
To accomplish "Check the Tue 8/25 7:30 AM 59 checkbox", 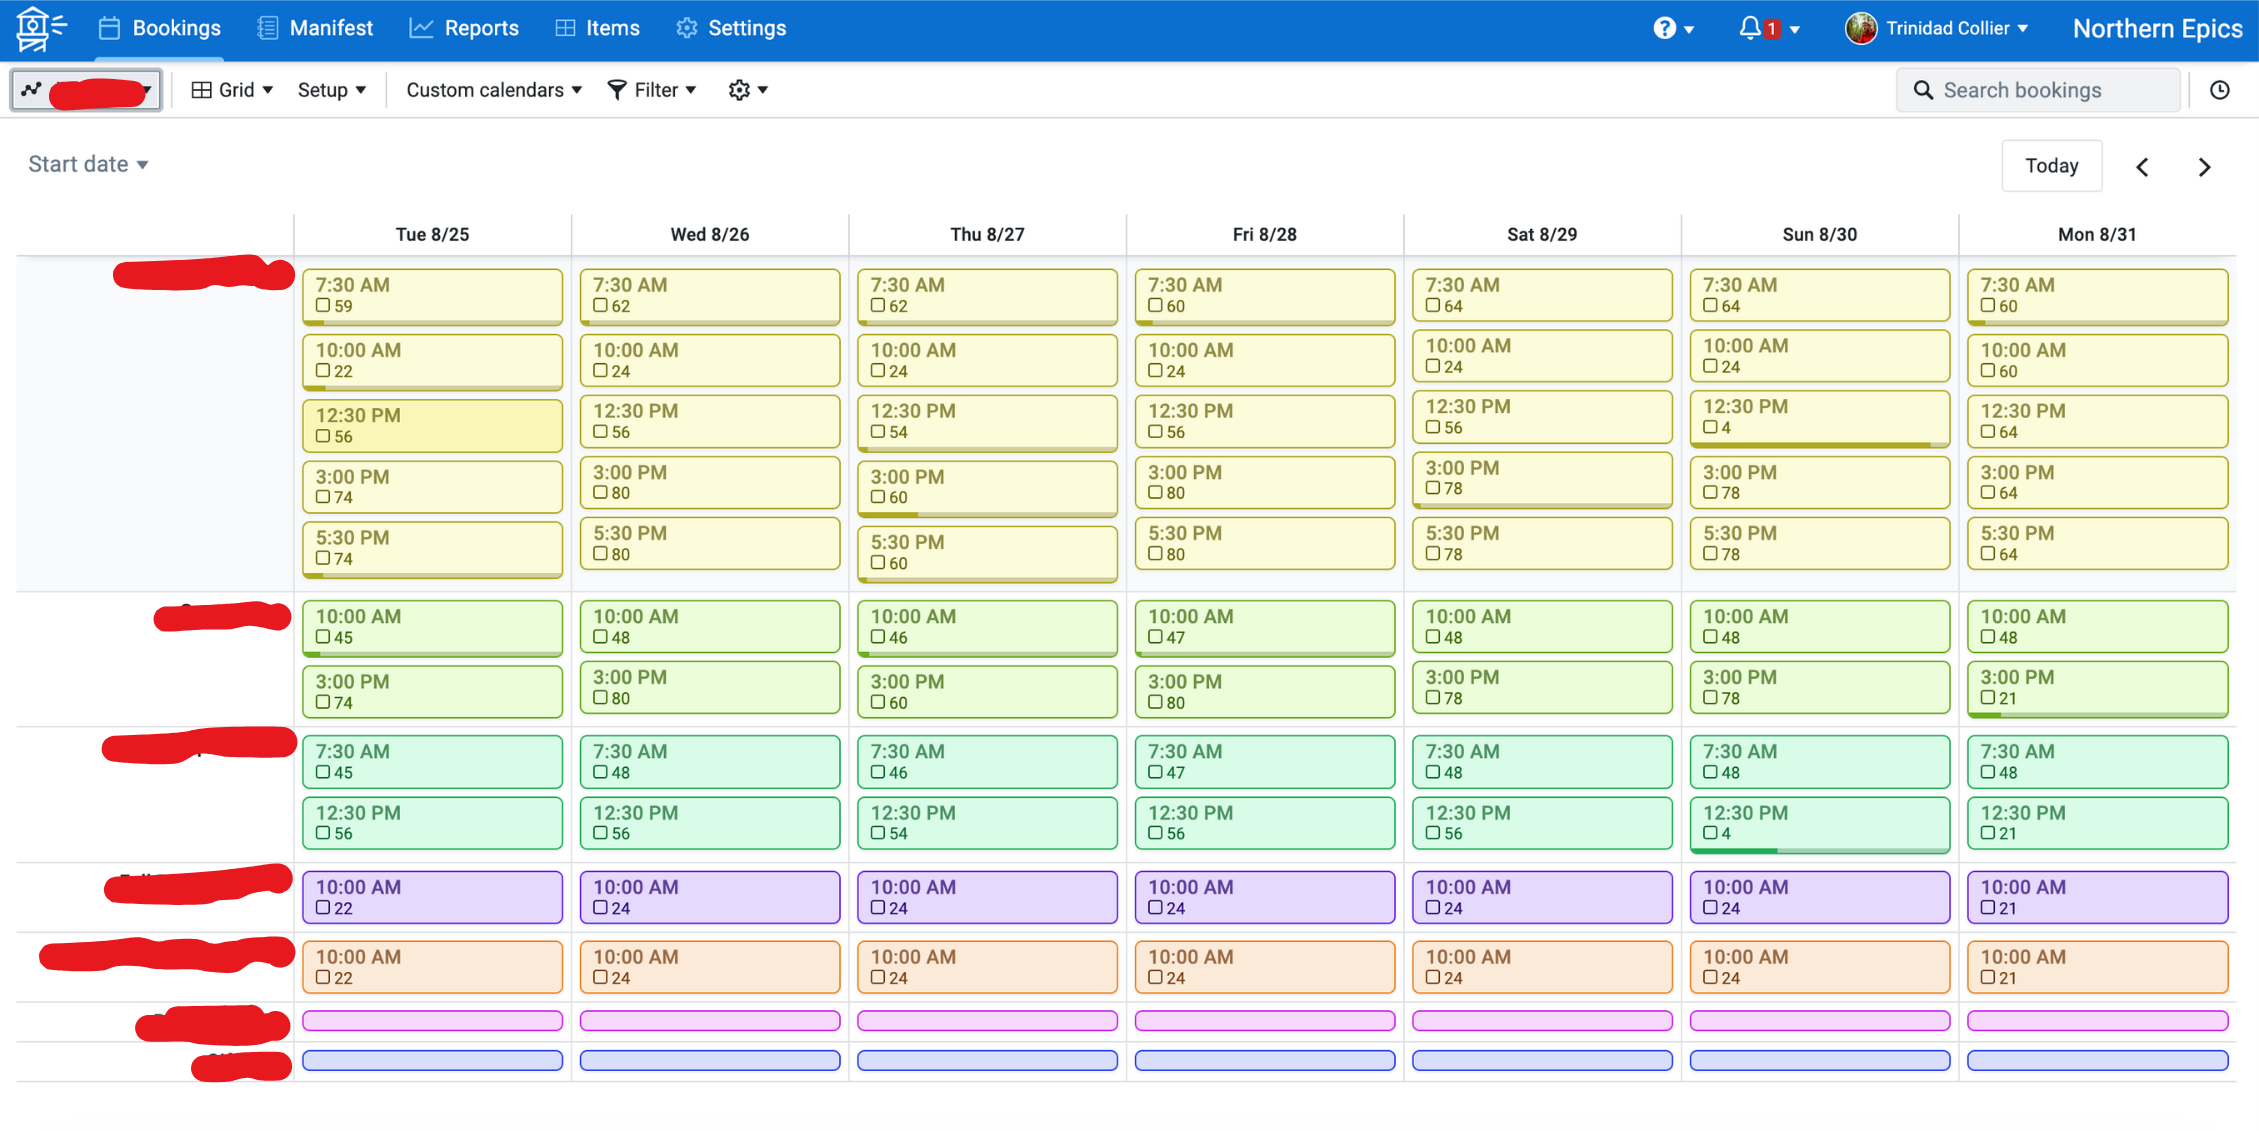I will pyautogui.click(x=323, y=306).
